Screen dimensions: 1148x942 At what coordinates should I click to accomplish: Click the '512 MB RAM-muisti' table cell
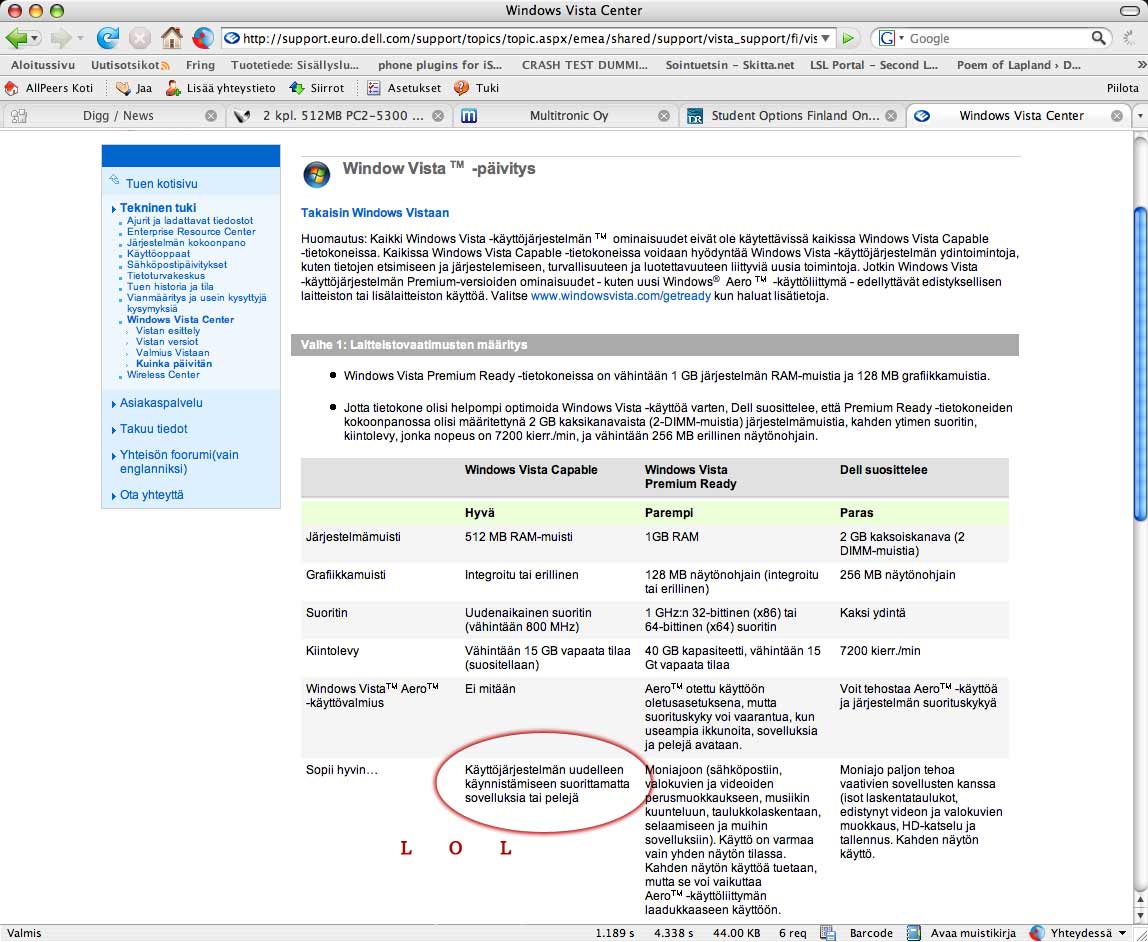[519, 537]
